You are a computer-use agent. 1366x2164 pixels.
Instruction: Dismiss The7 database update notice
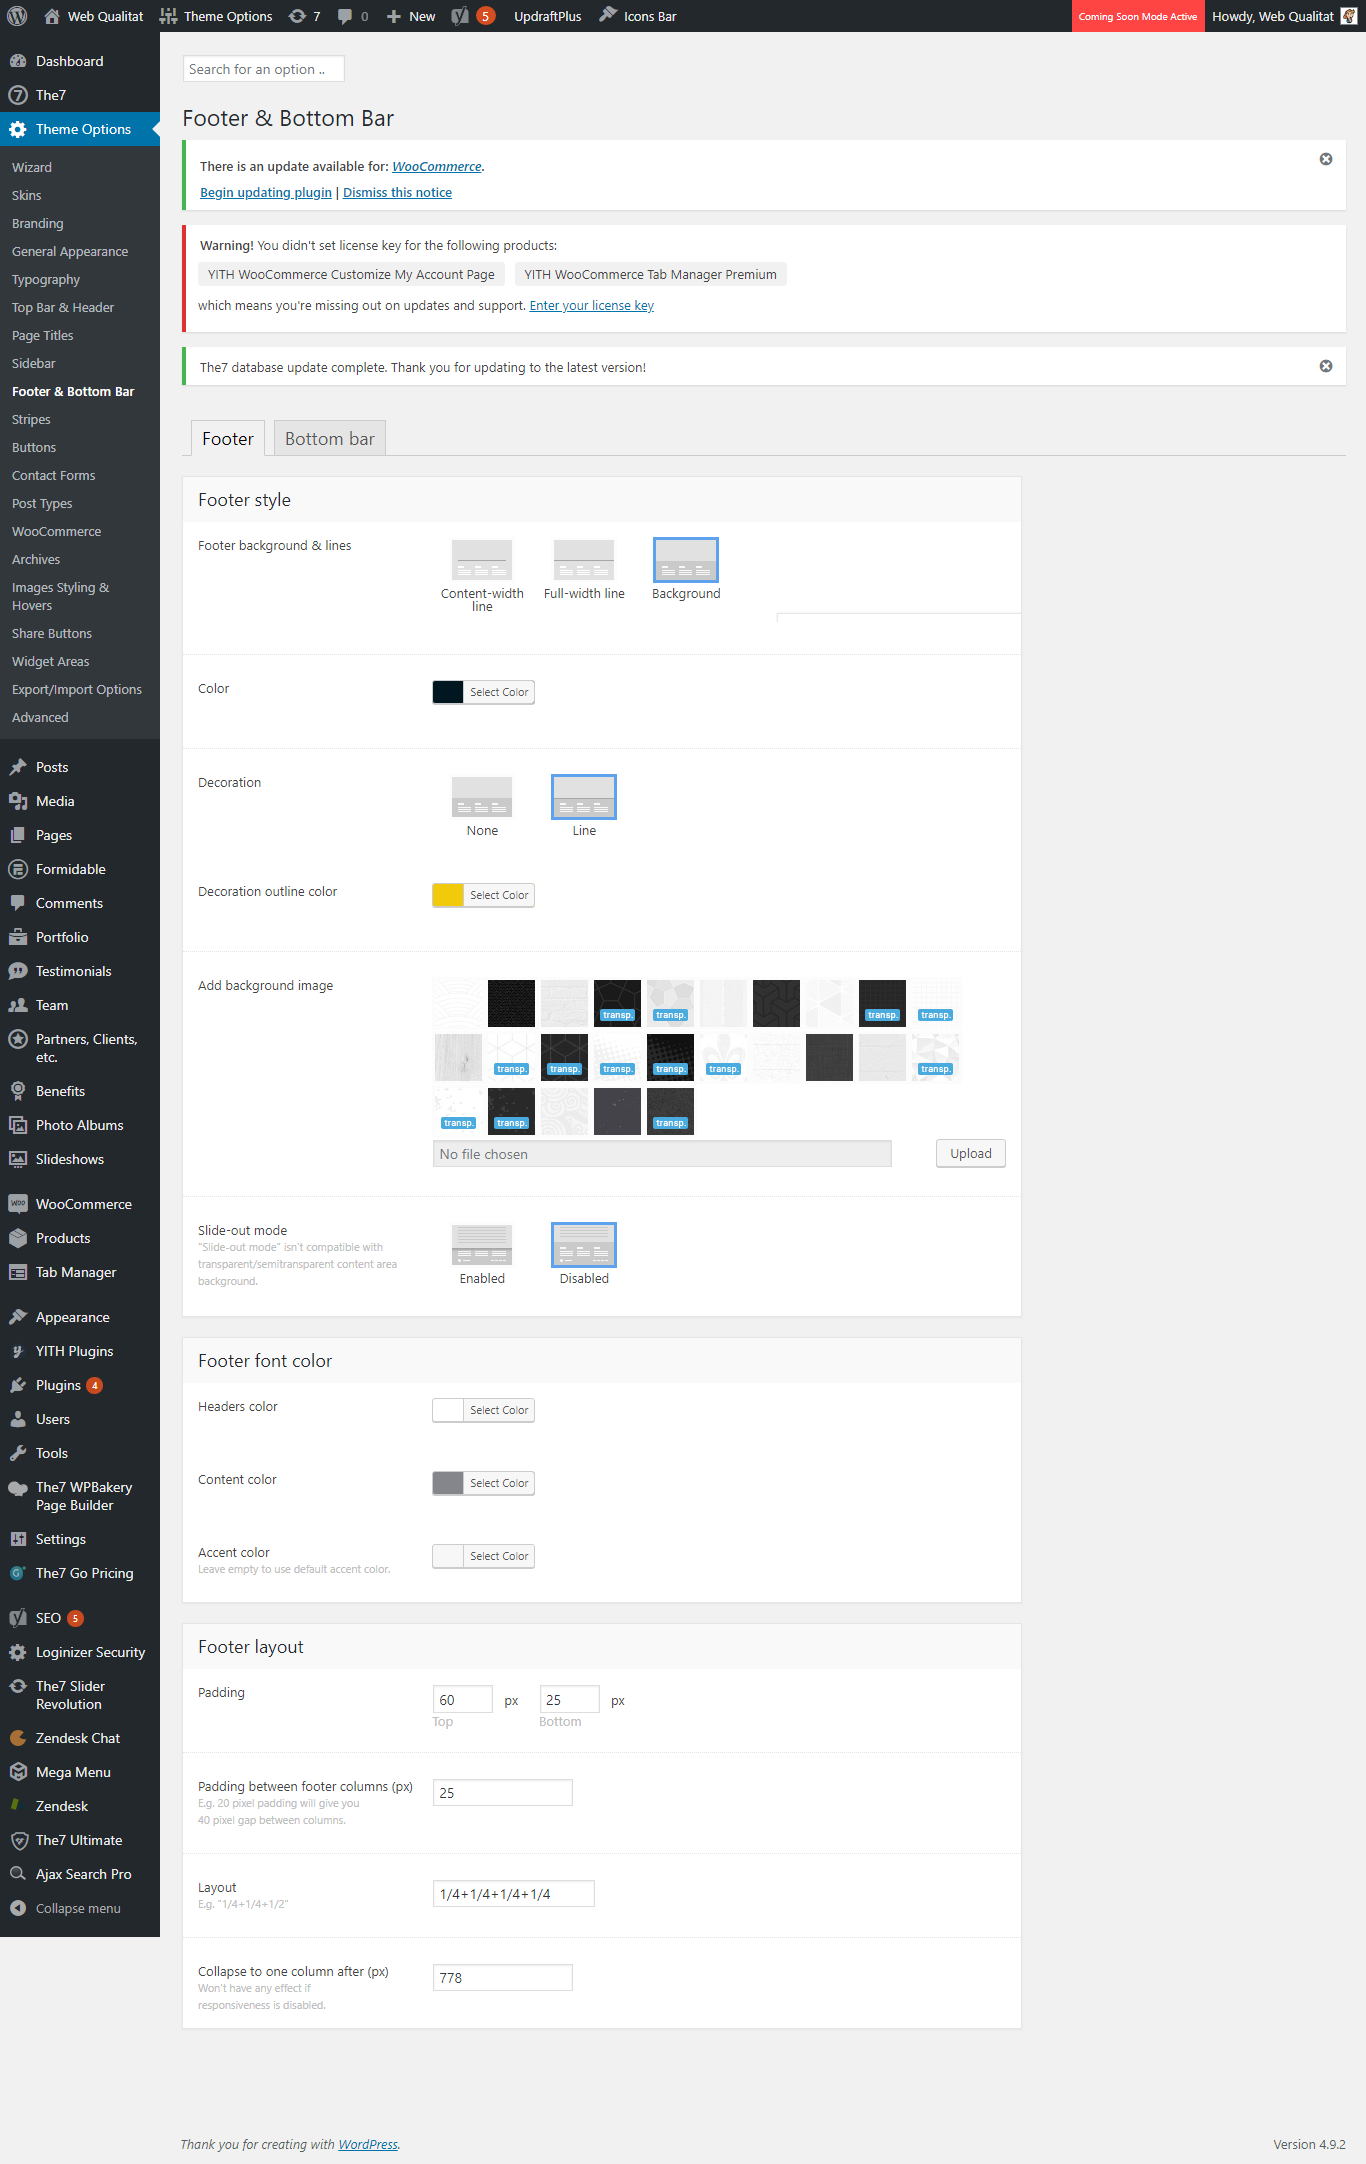1326,366
